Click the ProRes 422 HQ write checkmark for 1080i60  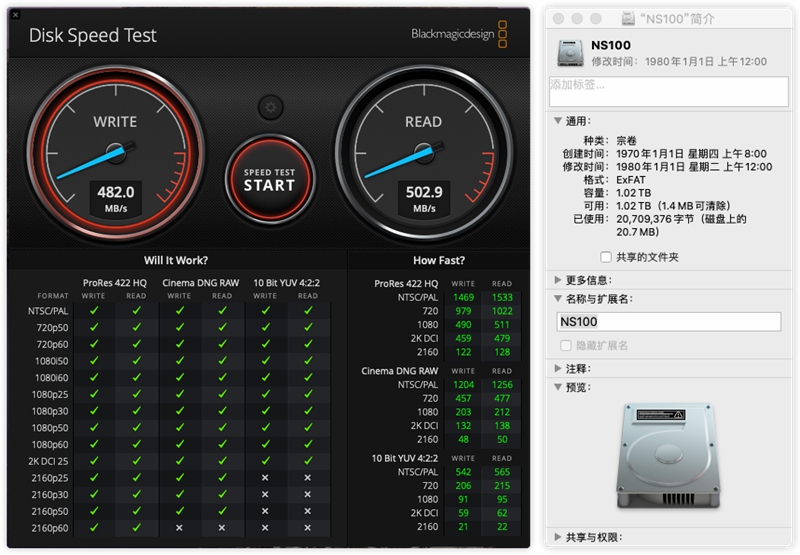coord(94,377)
